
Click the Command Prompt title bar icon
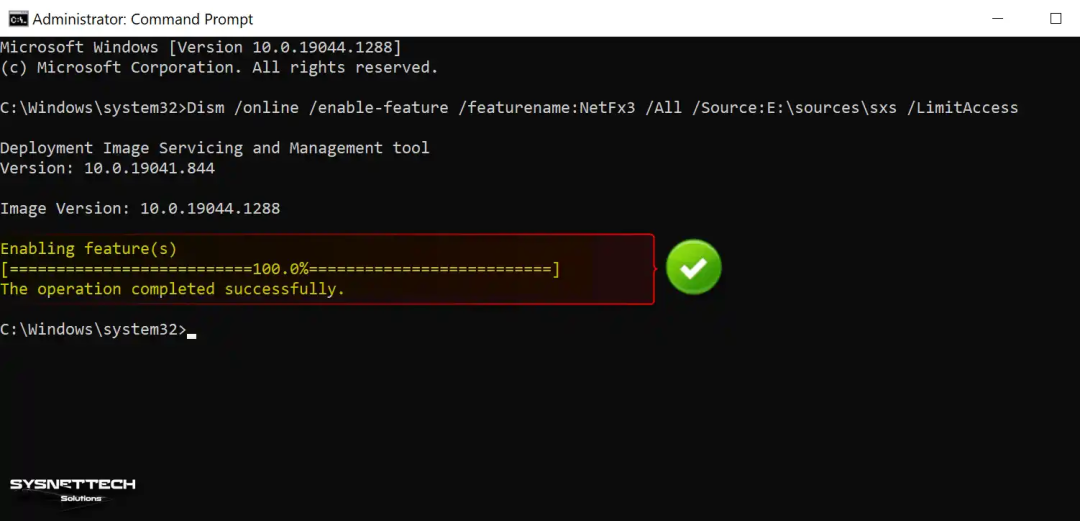pyautogui.click(x=17, y=18)
